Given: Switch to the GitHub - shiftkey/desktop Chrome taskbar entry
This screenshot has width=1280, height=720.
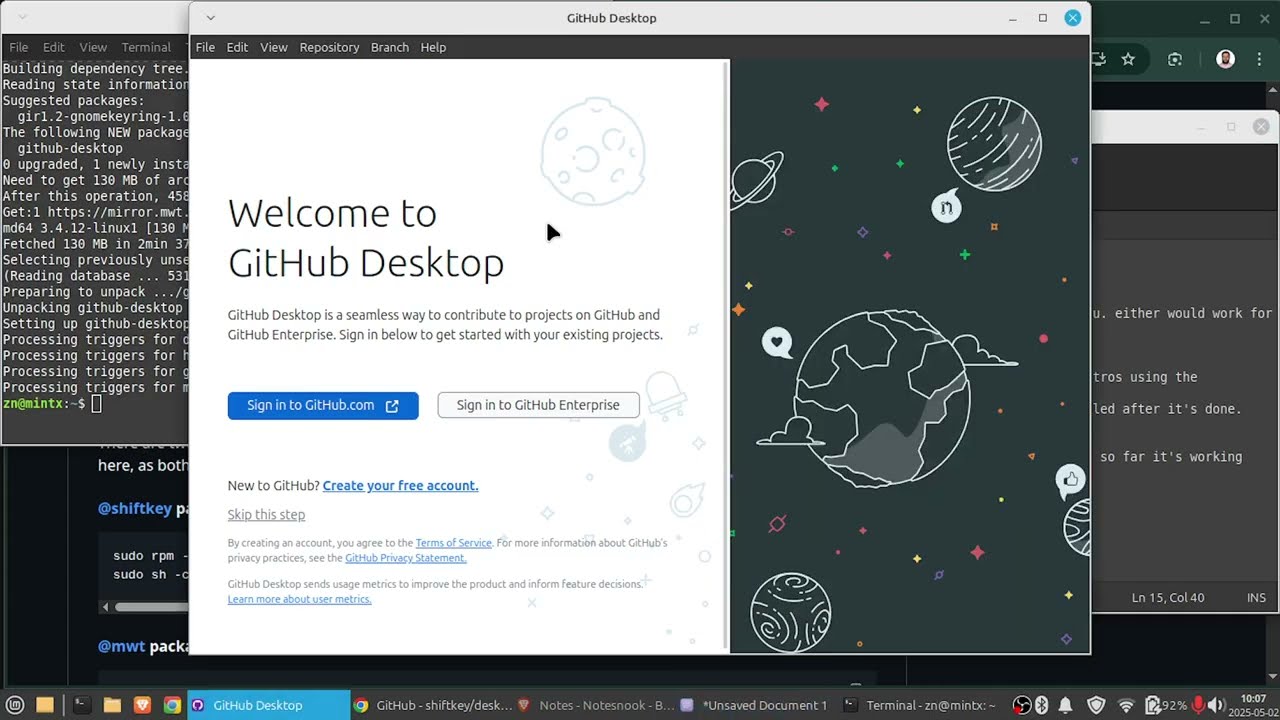Looking at the screenshot, I should coord(433,705).
